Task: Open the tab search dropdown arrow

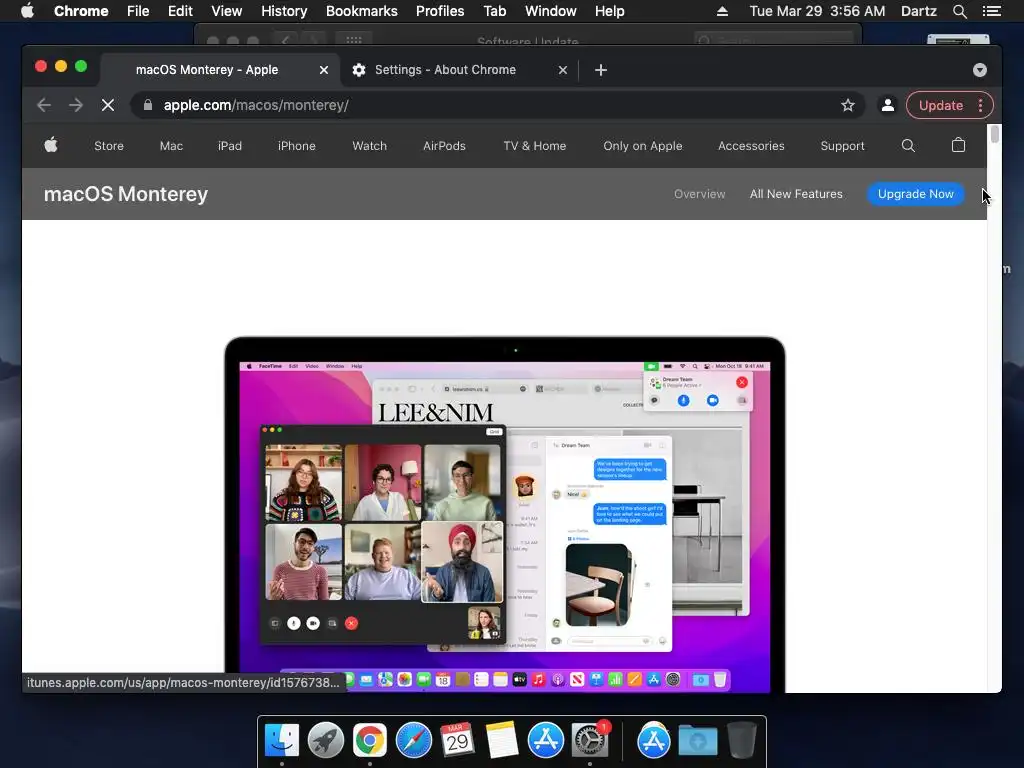Action: 979,70
